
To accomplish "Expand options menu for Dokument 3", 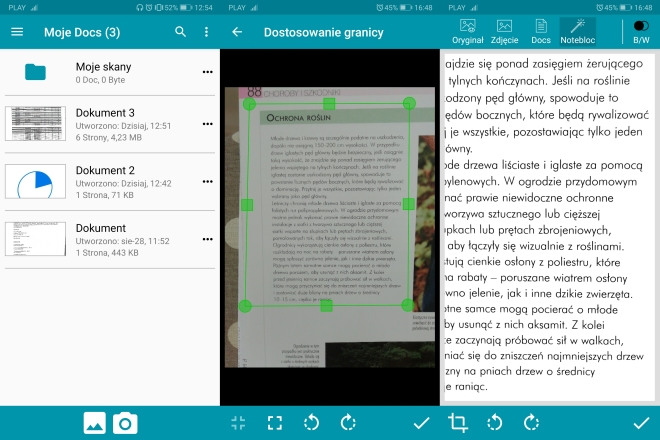I will click(x=207, y=125).
